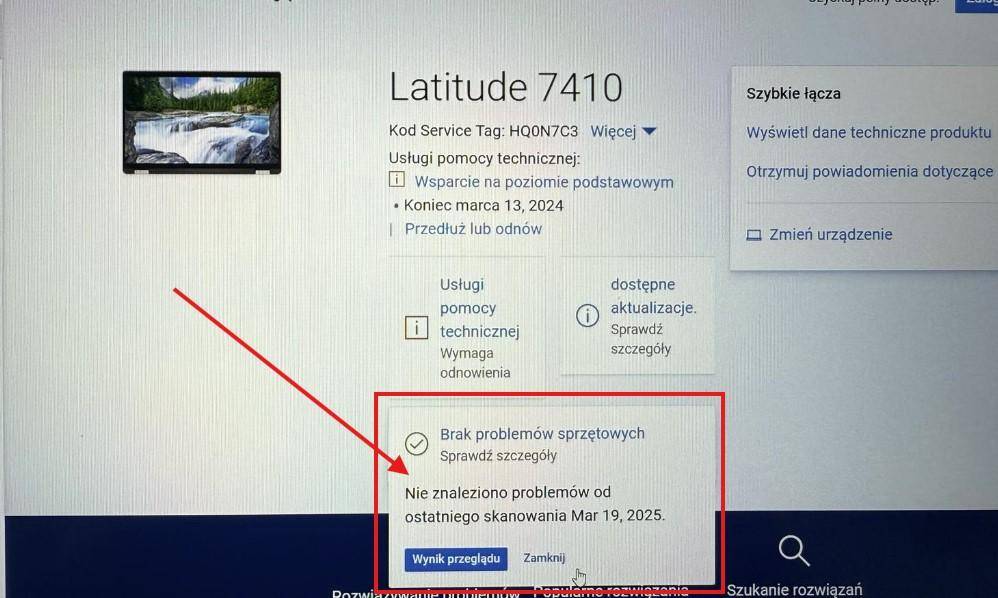Open the Więcej link near Service Tag
This screenshot has height=598, width=998.
point(613,131)
